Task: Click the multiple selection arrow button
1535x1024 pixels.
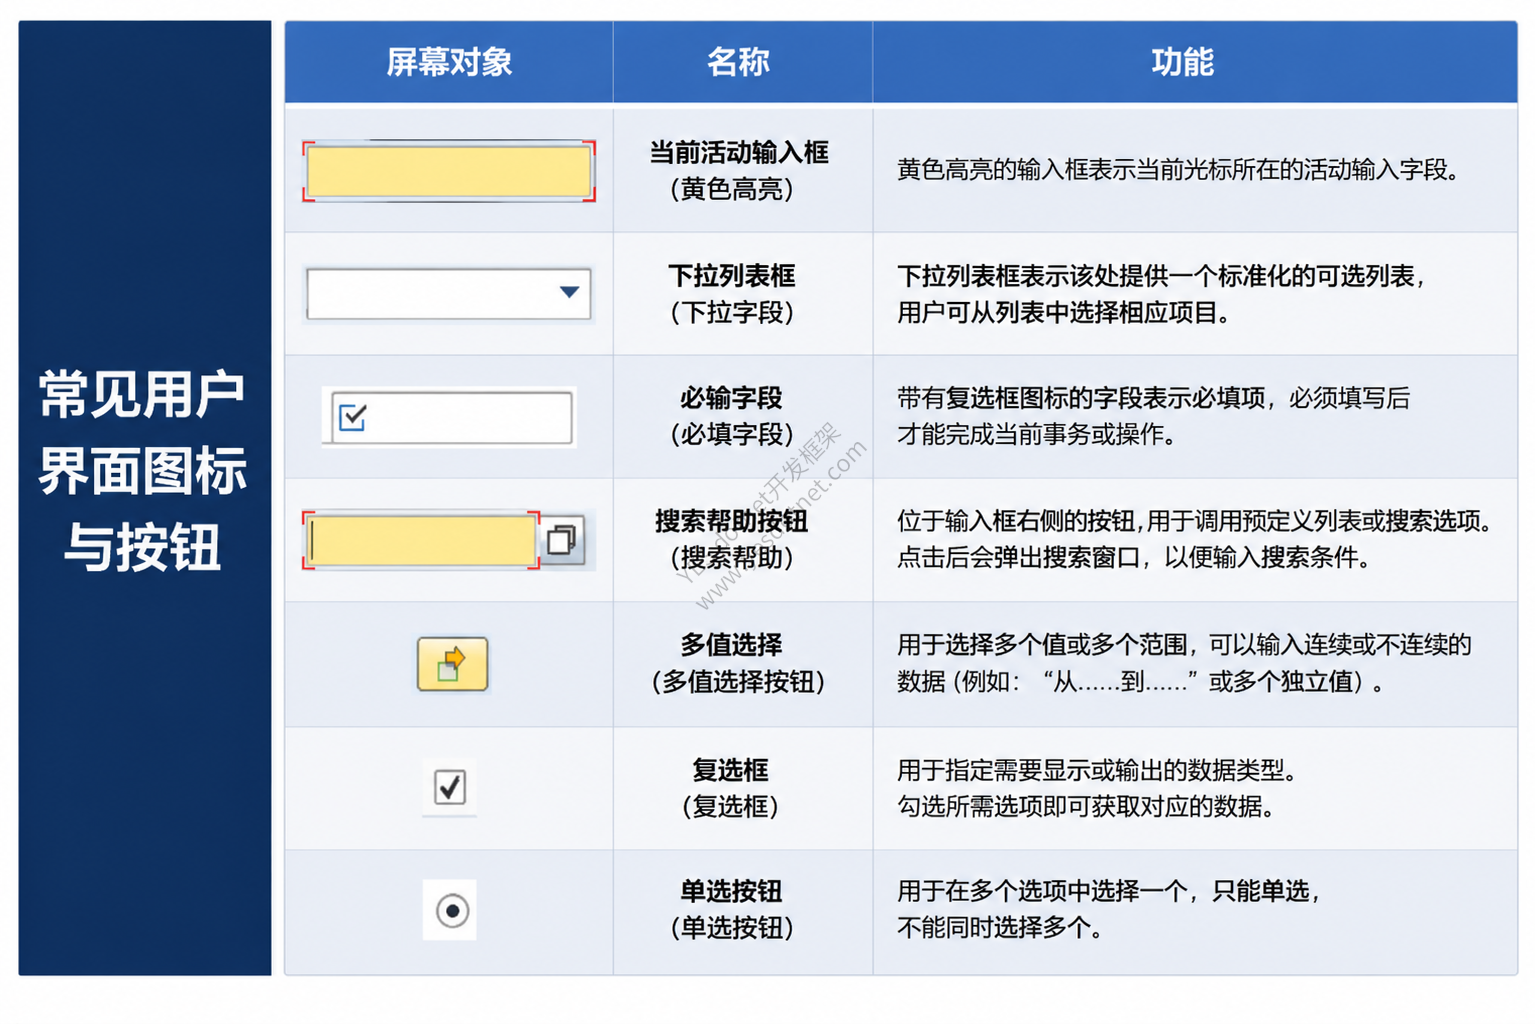Action: 452,664
